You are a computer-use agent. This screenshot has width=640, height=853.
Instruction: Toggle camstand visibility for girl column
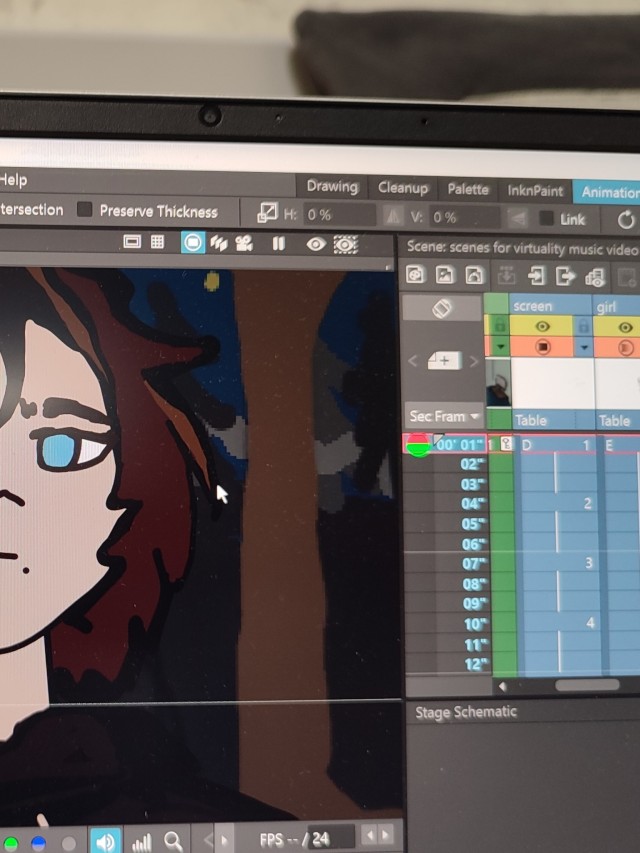(x=625, y=348)
